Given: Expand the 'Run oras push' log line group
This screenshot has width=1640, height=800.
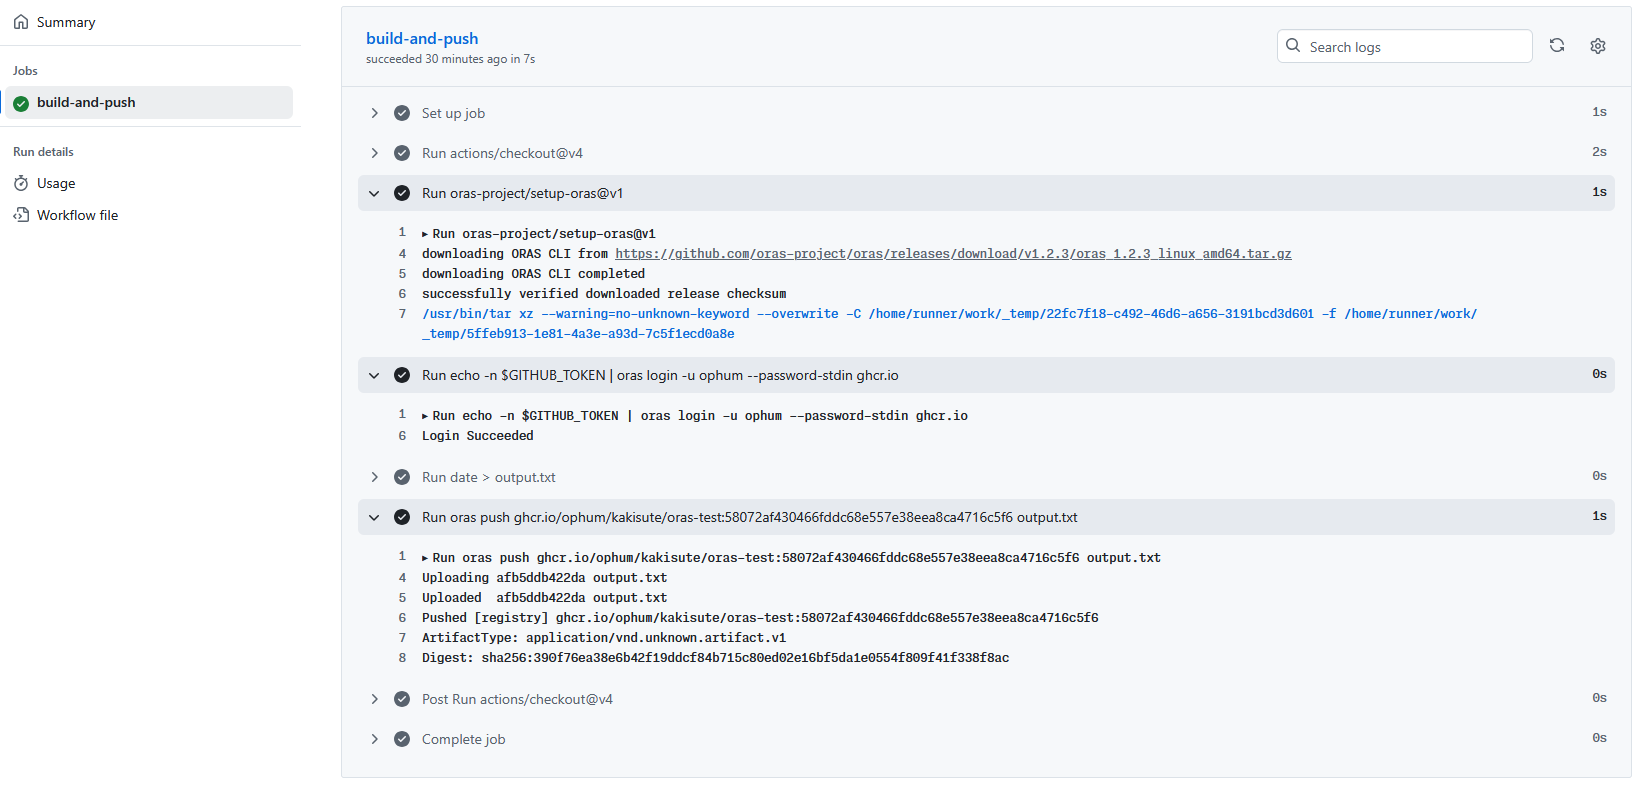Looking at the screenshot, I should click(425, 558).
